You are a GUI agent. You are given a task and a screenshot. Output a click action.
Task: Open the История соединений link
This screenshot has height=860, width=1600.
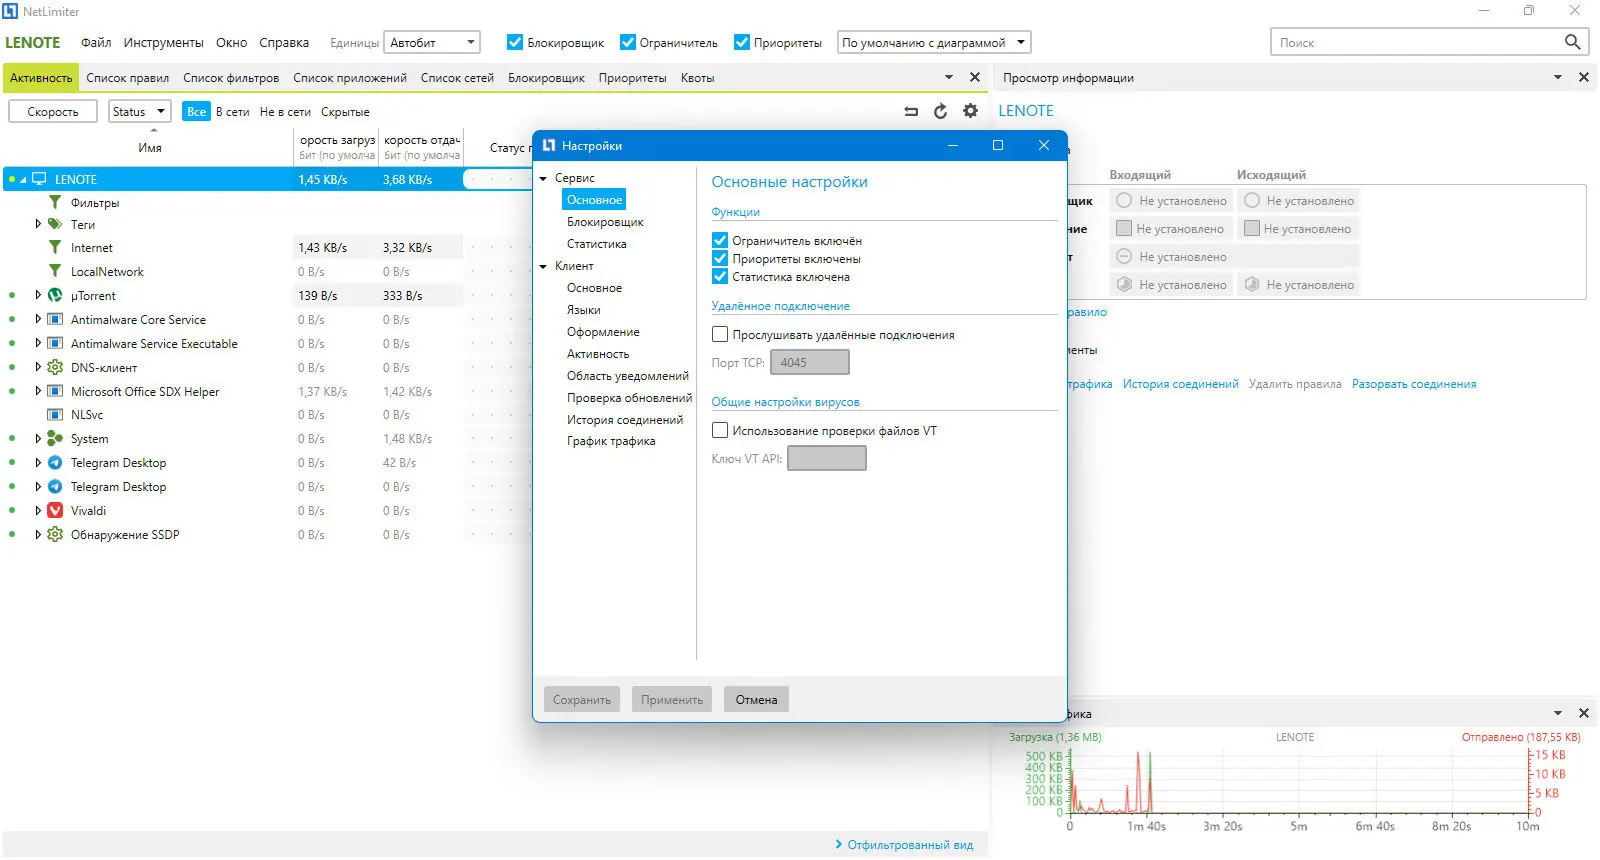tap(1180, 384)
